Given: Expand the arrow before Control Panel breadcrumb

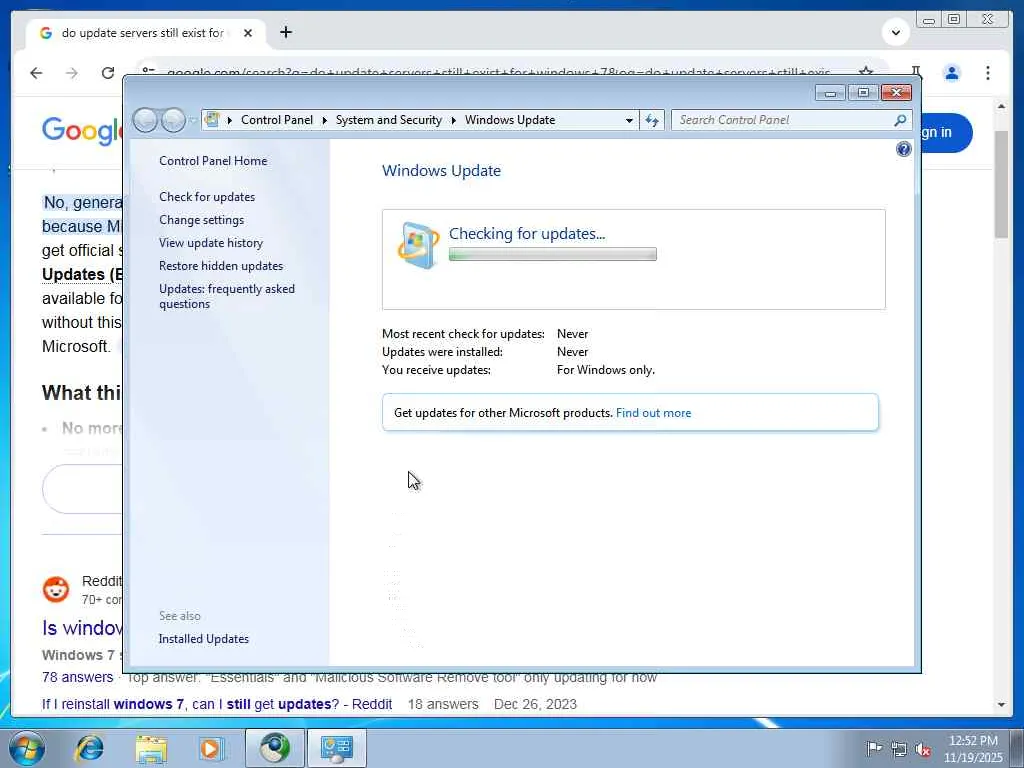Looking at the screenshot, I should pos(229,120).
